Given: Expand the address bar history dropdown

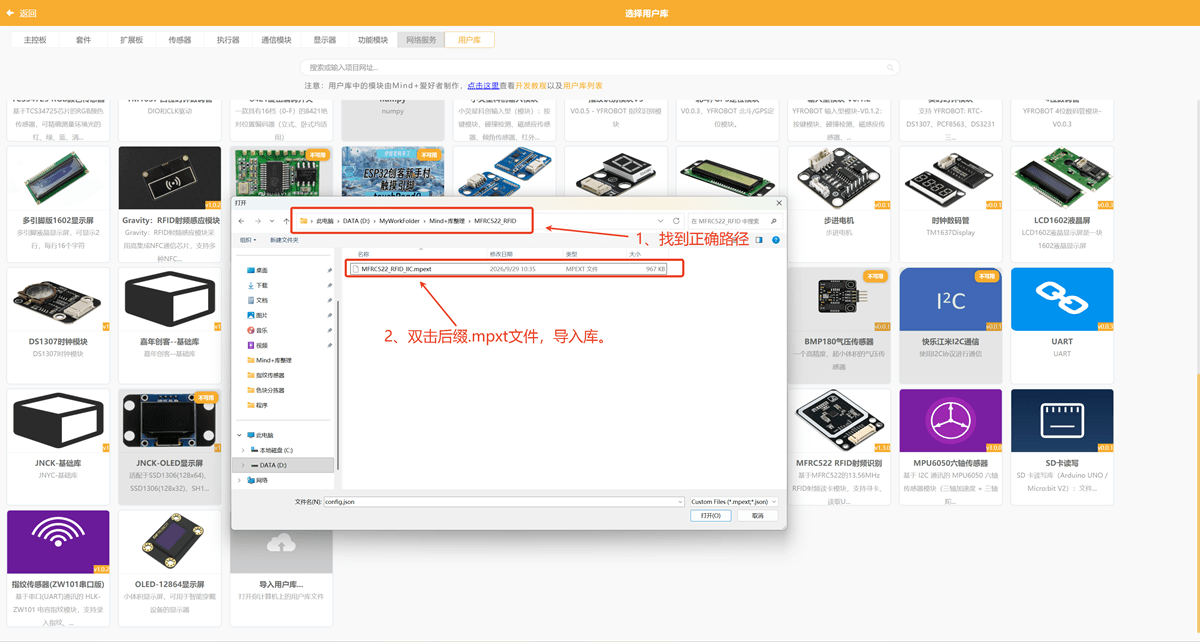Looking at the screenshot, I should click(x=660, y=220).
